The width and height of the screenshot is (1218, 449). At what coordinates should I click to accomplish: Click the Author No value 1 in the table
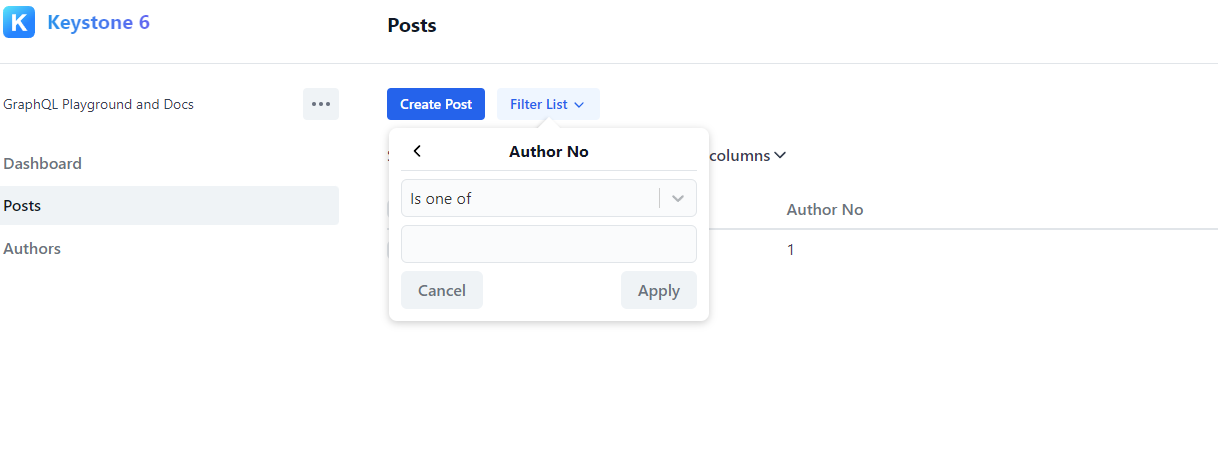tap(790, 250)
